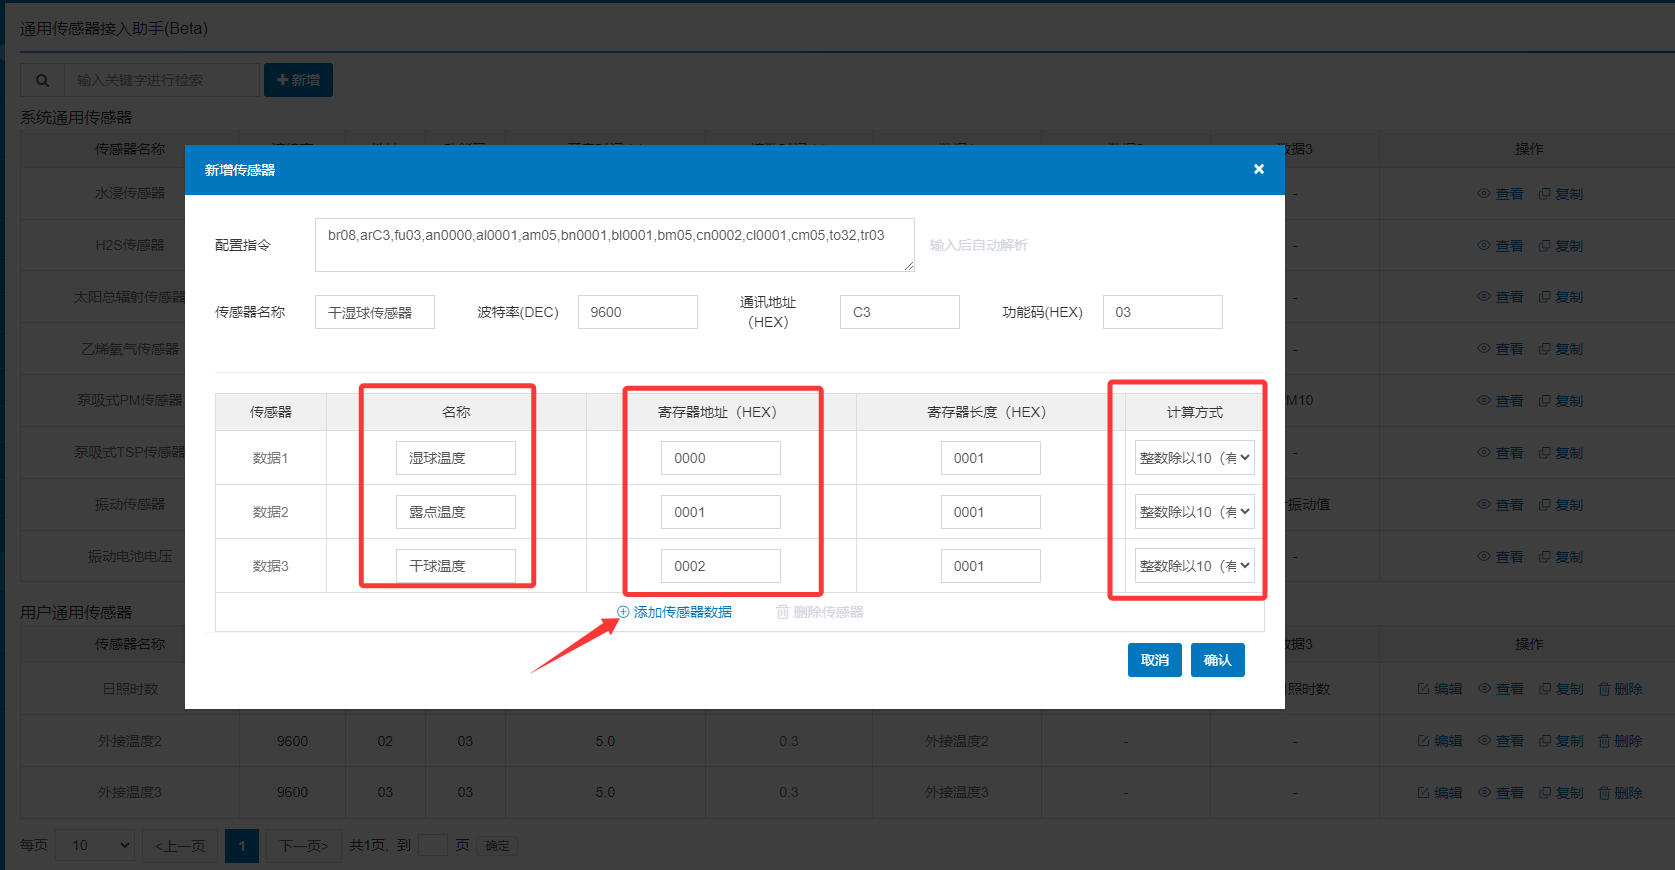This screenshot has width=1675, height=870.
Task: Click the jump-to-page input box
Action: [432, 845]
